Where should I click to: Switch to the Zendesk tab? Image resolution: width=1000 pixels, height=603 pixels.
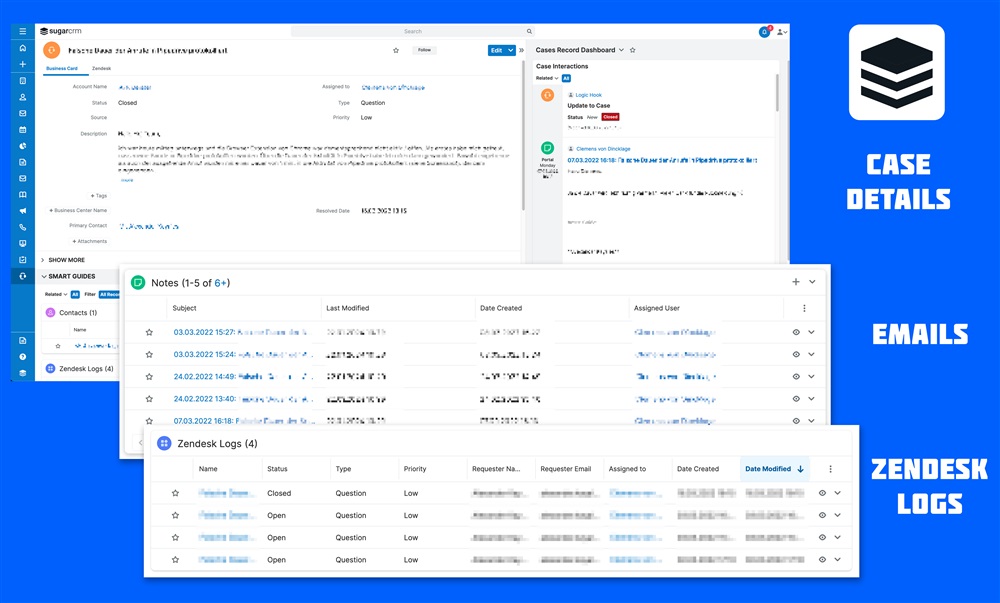(101, 68)
